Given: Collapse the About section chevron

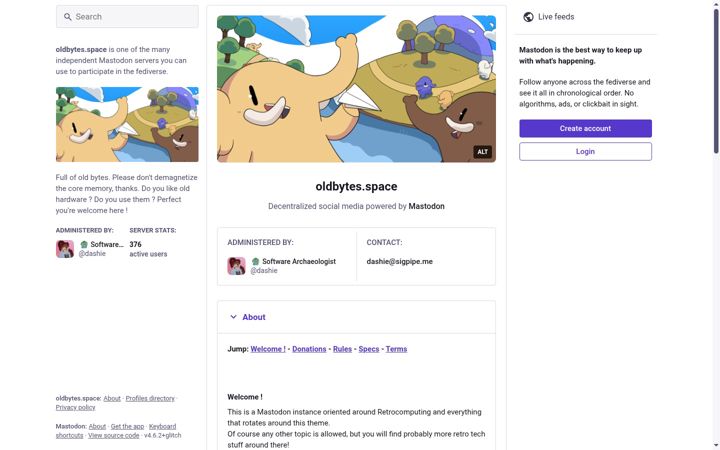Looking at the screenshot, I should pos(233,317).
